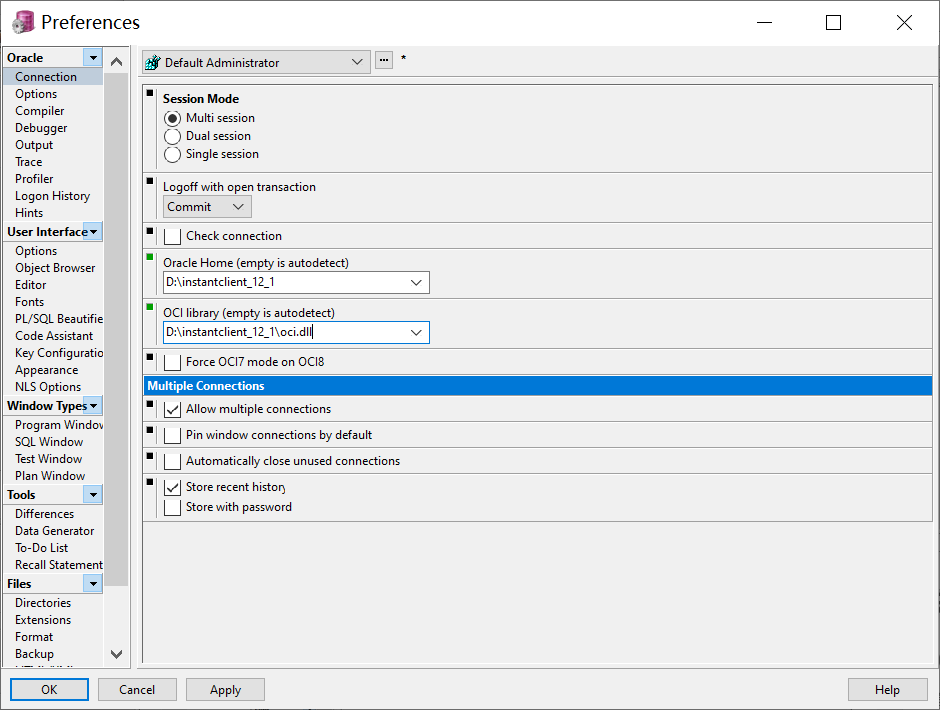Click the Session Mode black indicator square
This screenshot has width=940, height=710.
tap(150, 93)
